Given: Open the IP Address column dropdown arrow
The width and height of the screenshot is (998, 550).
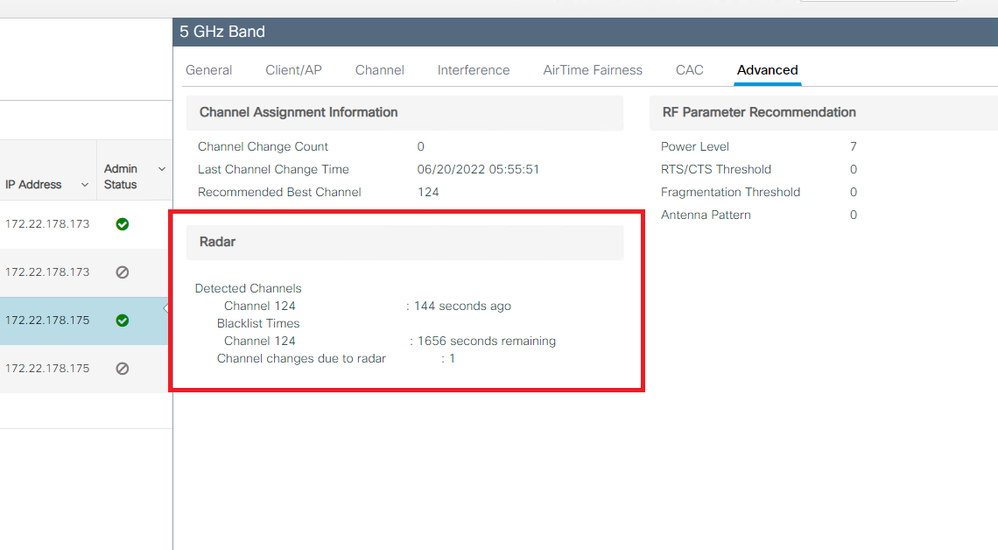Looking at the screenshot, I should [85, 185].
